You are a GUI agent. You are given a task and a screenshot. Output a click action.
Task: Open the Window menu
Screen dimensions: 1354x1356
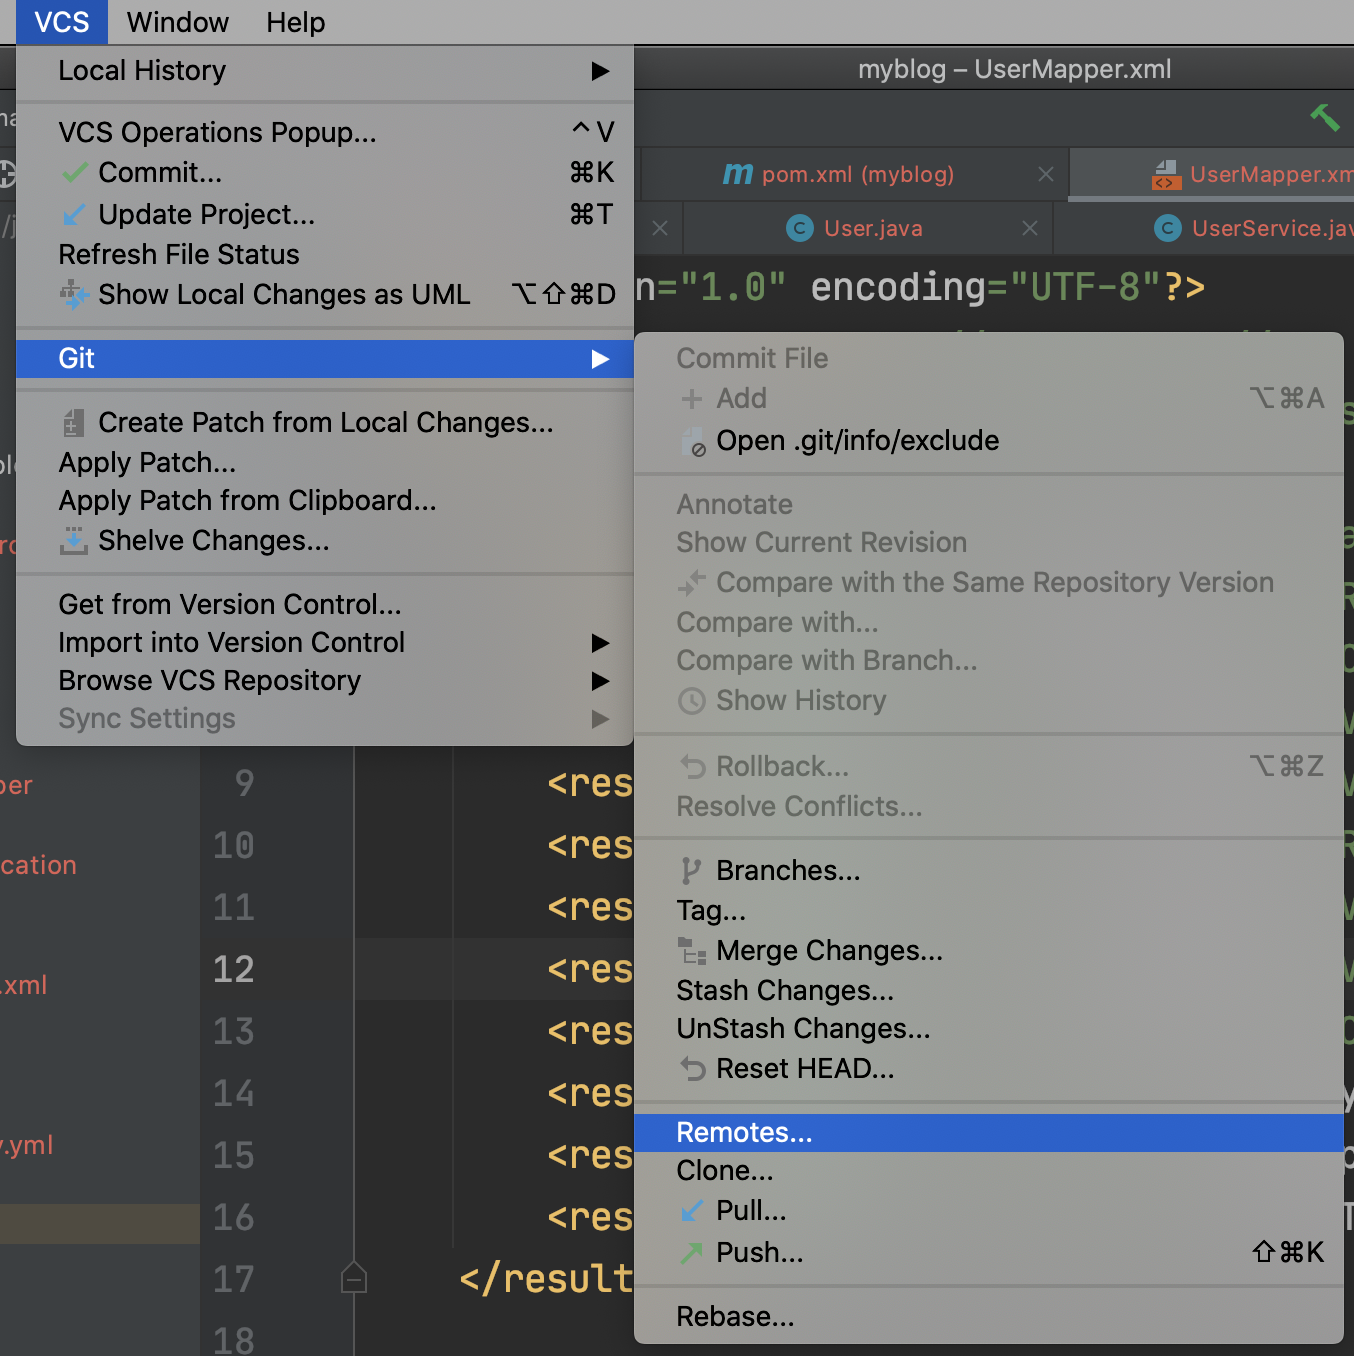pyautogui.click(x=178, y=22)
